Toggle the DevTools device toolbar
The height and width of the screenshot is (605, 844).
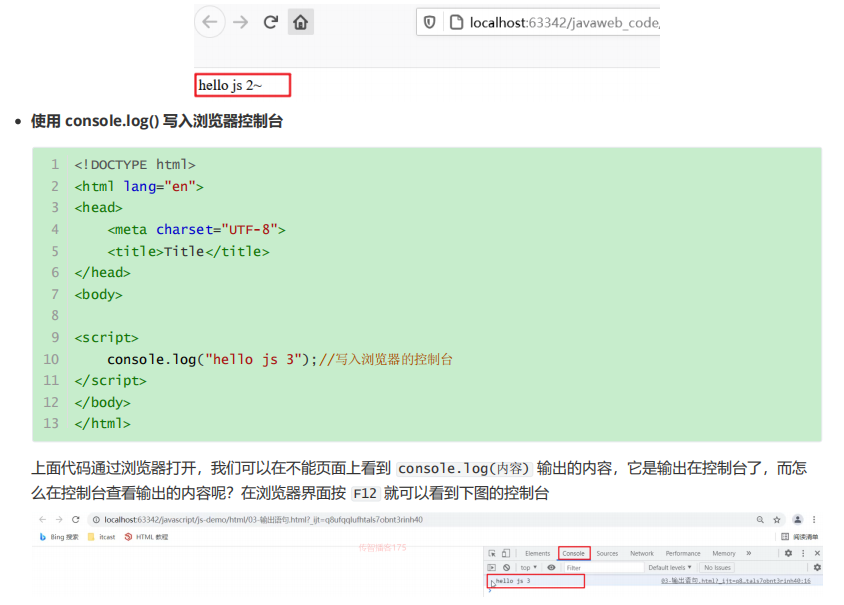pyautogui.click(x=505, y=553)
